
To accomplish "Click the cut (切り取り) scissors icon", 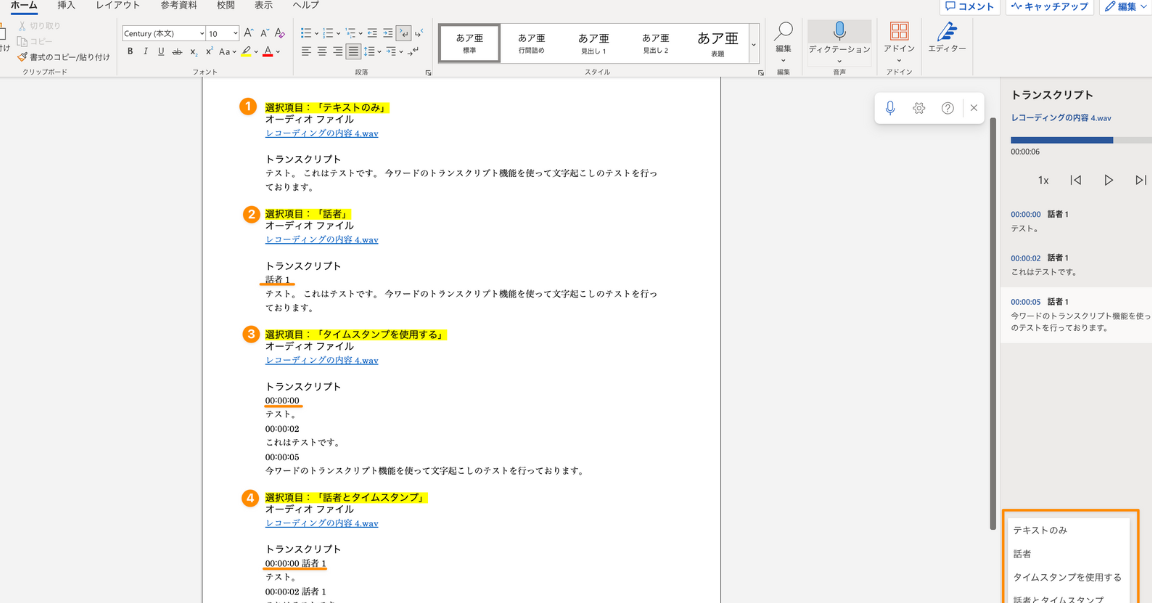I will pyautogui.click(x=22, y=26).
